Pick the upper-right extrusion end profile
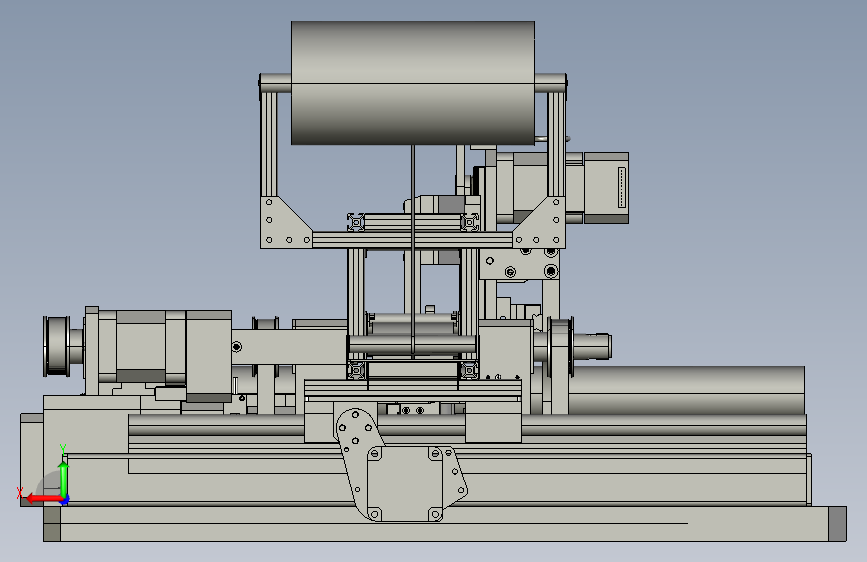The image size is (867, 562). (x=469, y=222)
